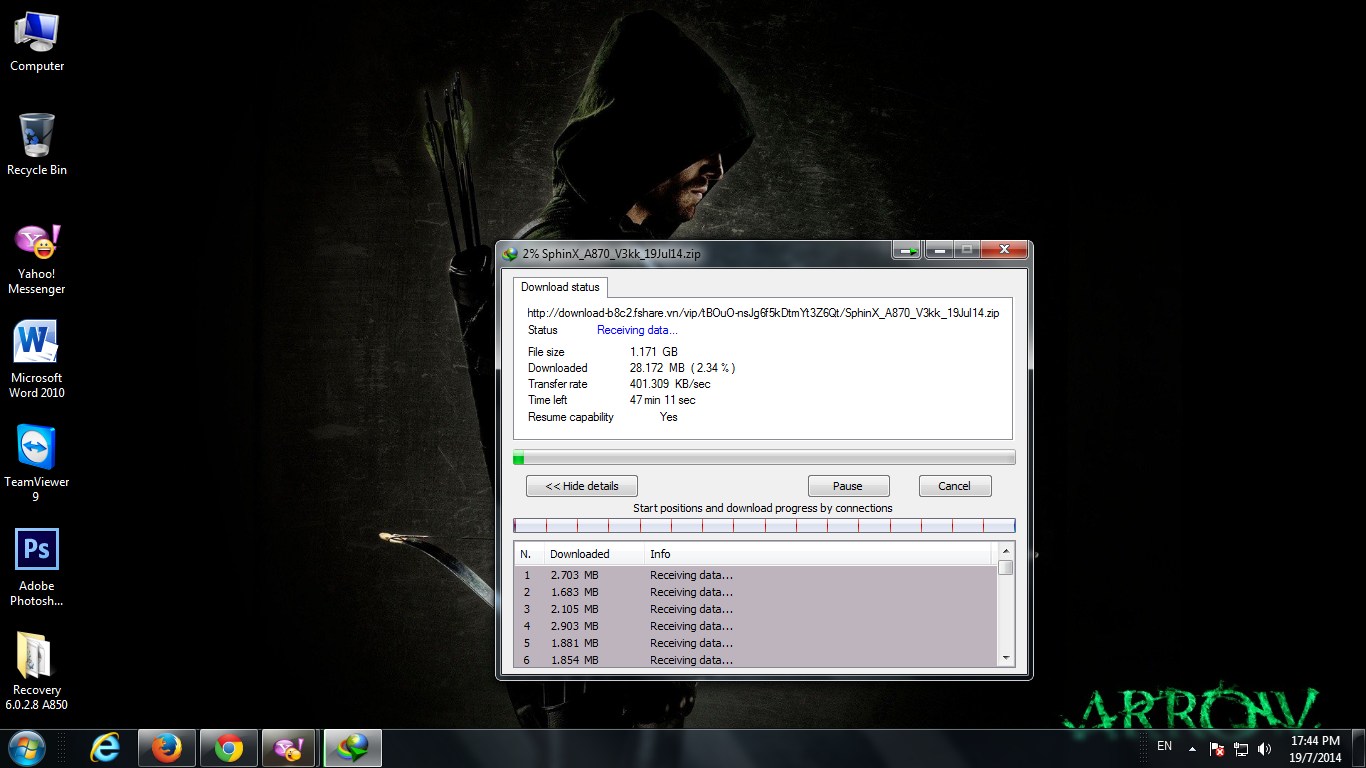Open the Recycle Bin desktop icon
The height and width of the screenshot is (768, 1366).
(x=37, y=145)
